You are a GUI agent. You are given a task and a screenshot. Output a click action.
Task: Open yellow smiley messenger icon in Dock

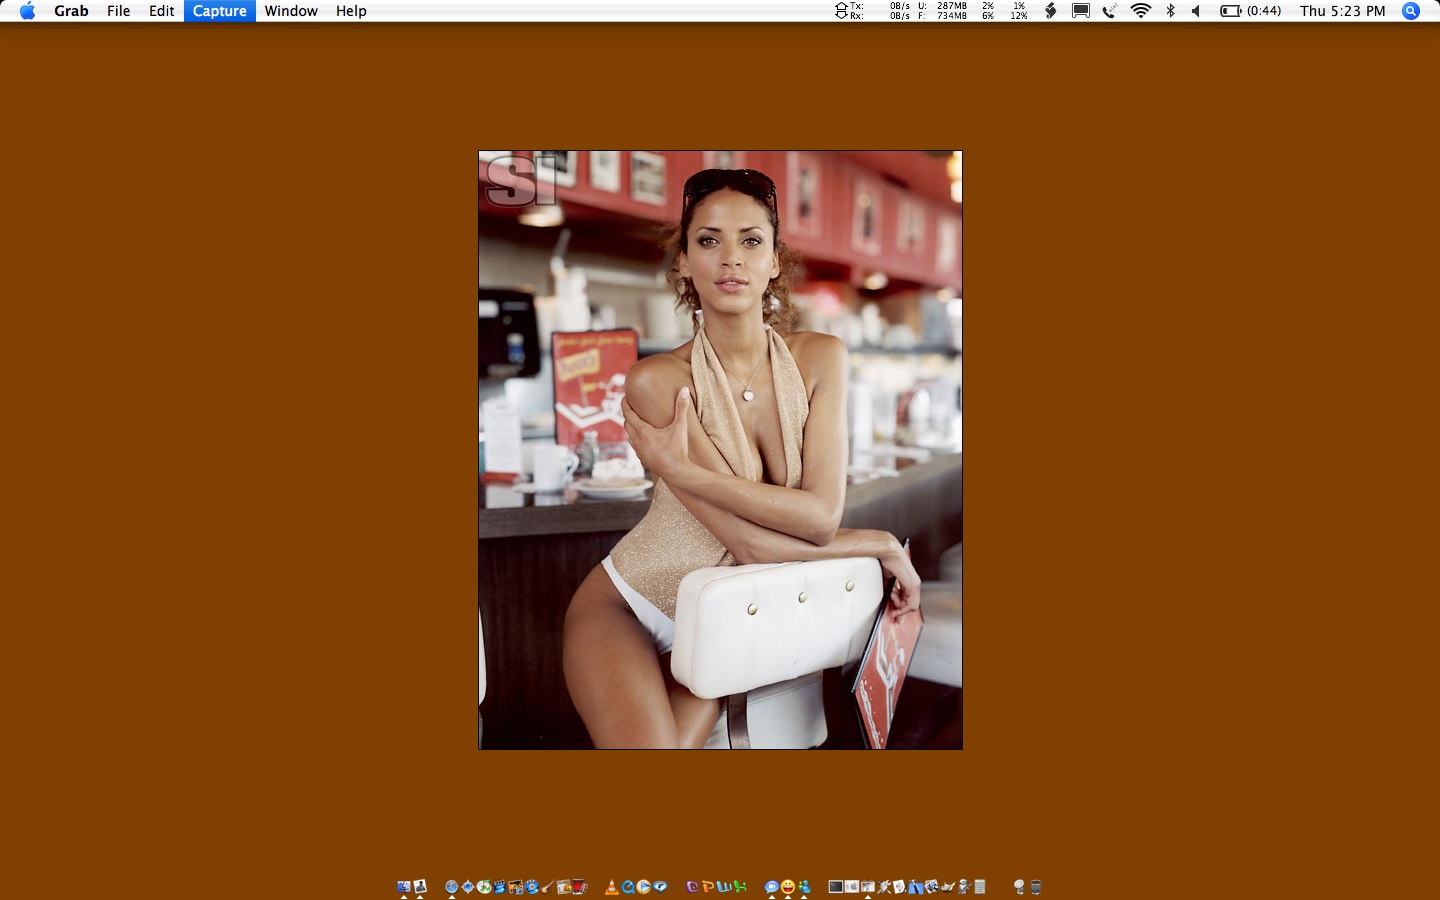coord(788,886)
